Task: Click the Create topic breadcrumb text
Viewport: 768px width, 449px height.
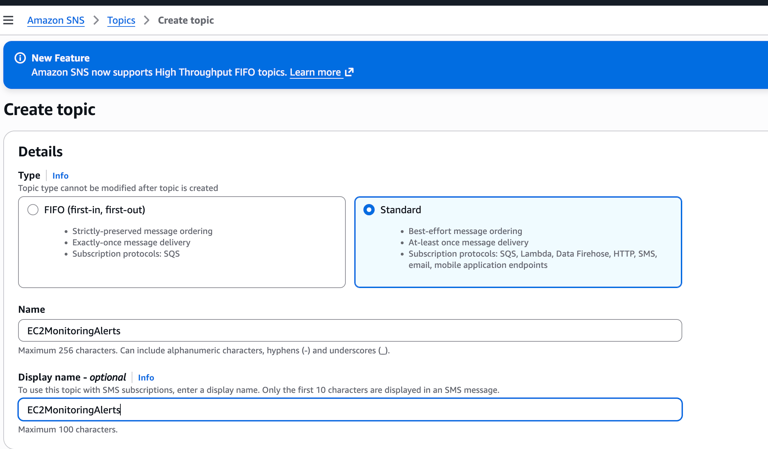Action: pyautogui.click(x=186, y=20)
